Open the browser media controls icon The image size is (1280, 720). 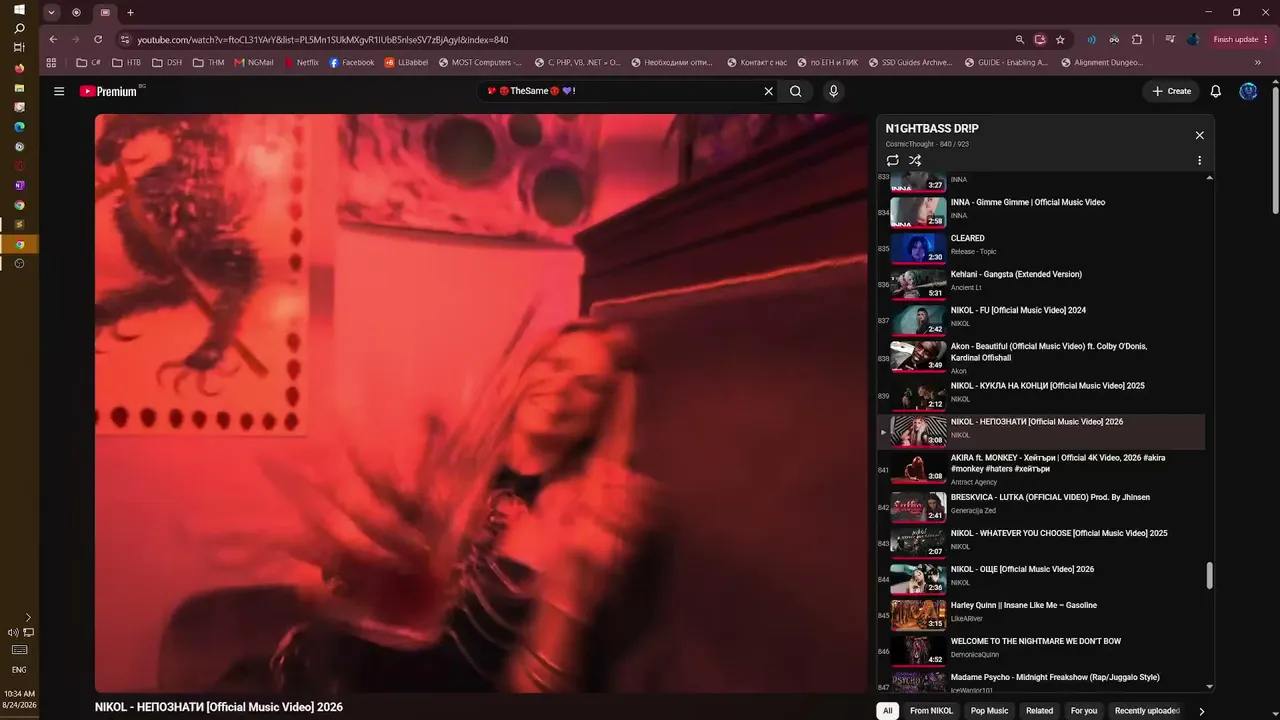(1170, 40)
